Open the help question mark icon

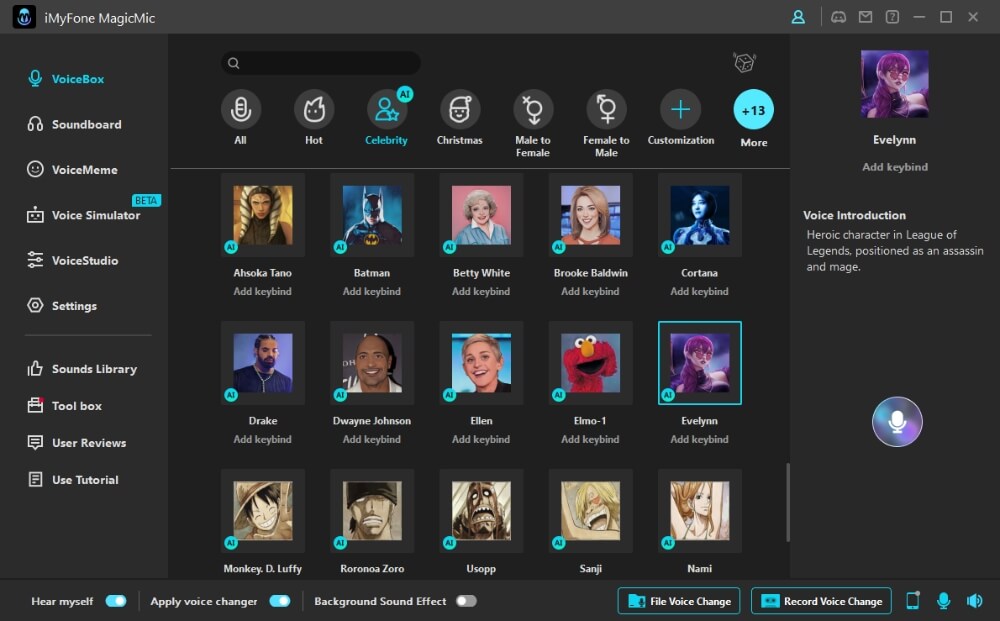[x=892, y=17]
